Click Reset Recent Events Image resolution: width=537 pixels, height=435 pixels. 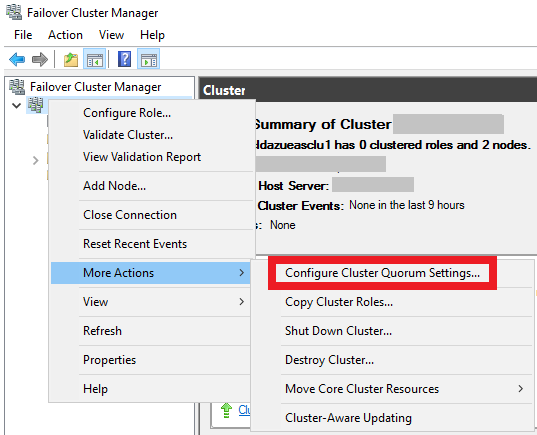click(151, 244)
